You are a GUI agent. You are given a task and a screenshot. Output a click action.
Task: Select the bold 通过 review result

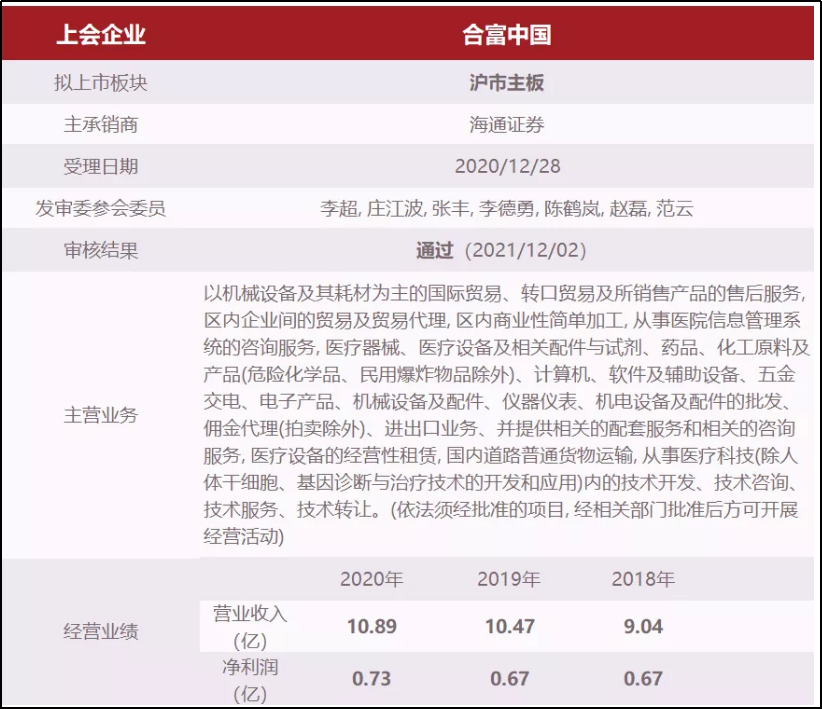[x=435, y=250]
